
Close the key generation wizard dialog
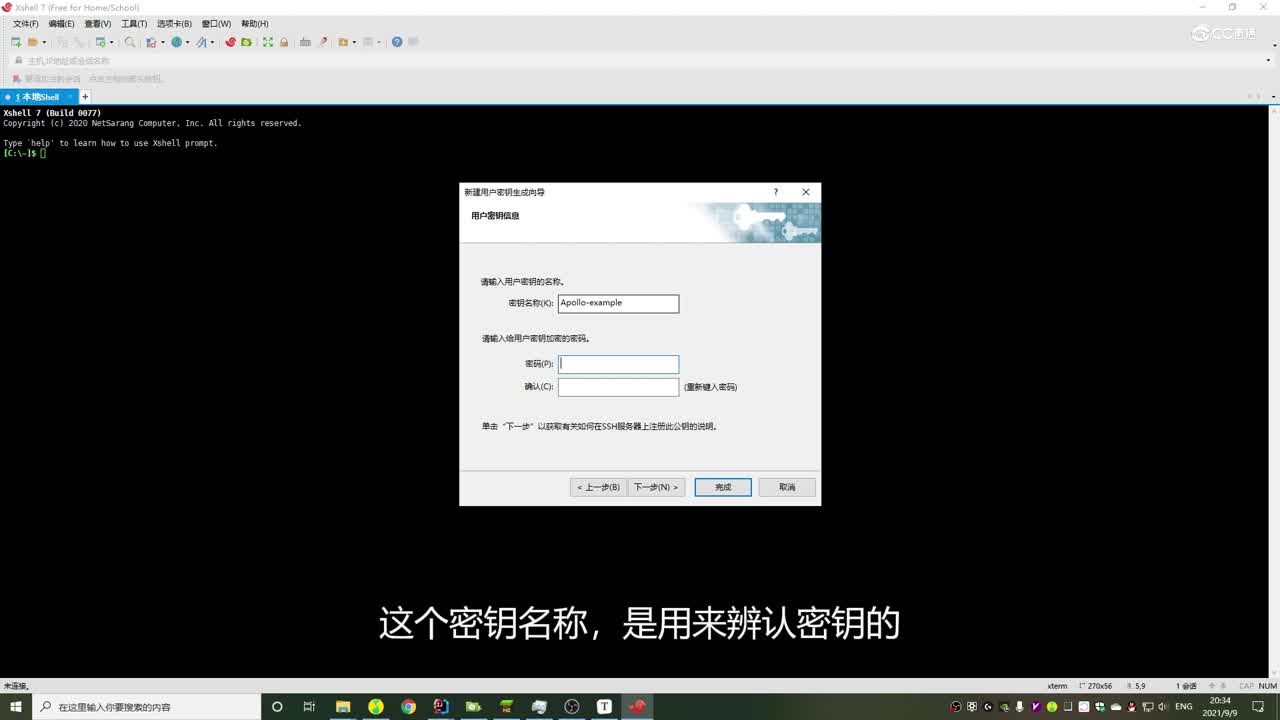click(806, 192)
